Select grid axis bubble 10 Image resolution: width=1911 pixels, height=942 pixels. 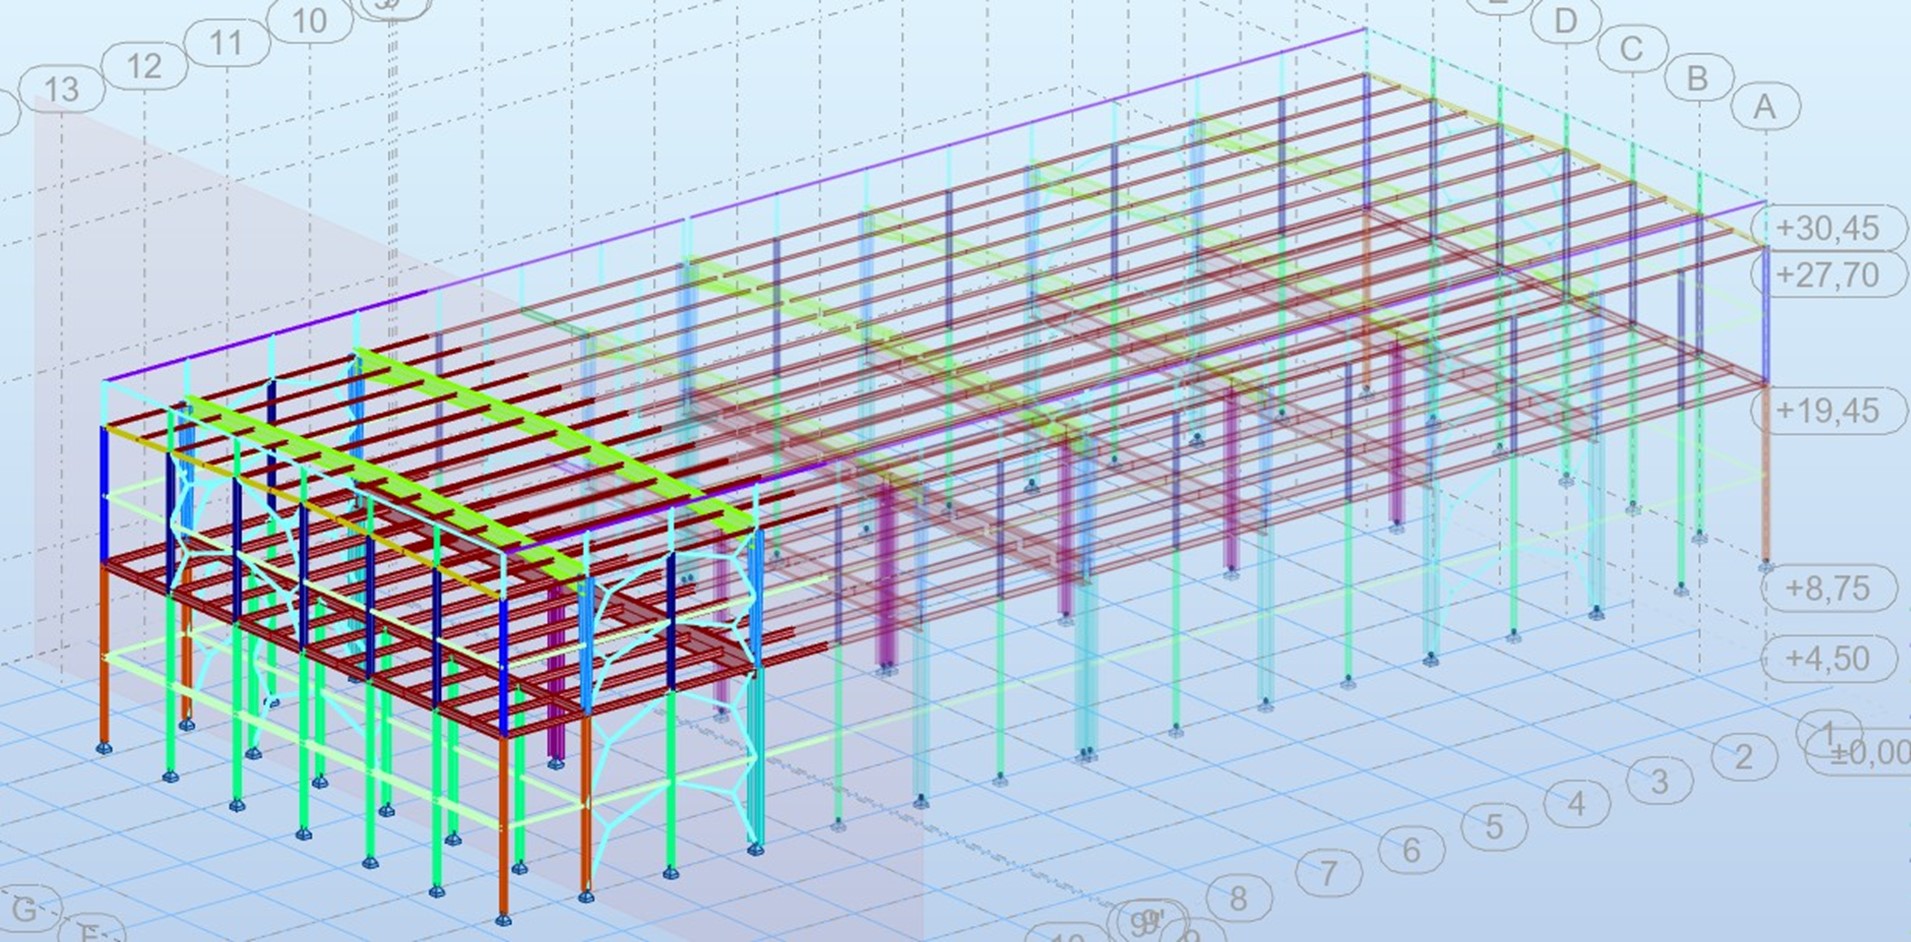coord(310,20)
